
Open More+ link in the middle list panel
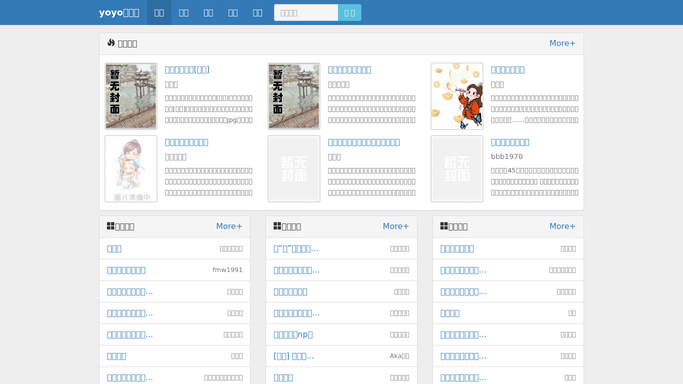[396, 226]
